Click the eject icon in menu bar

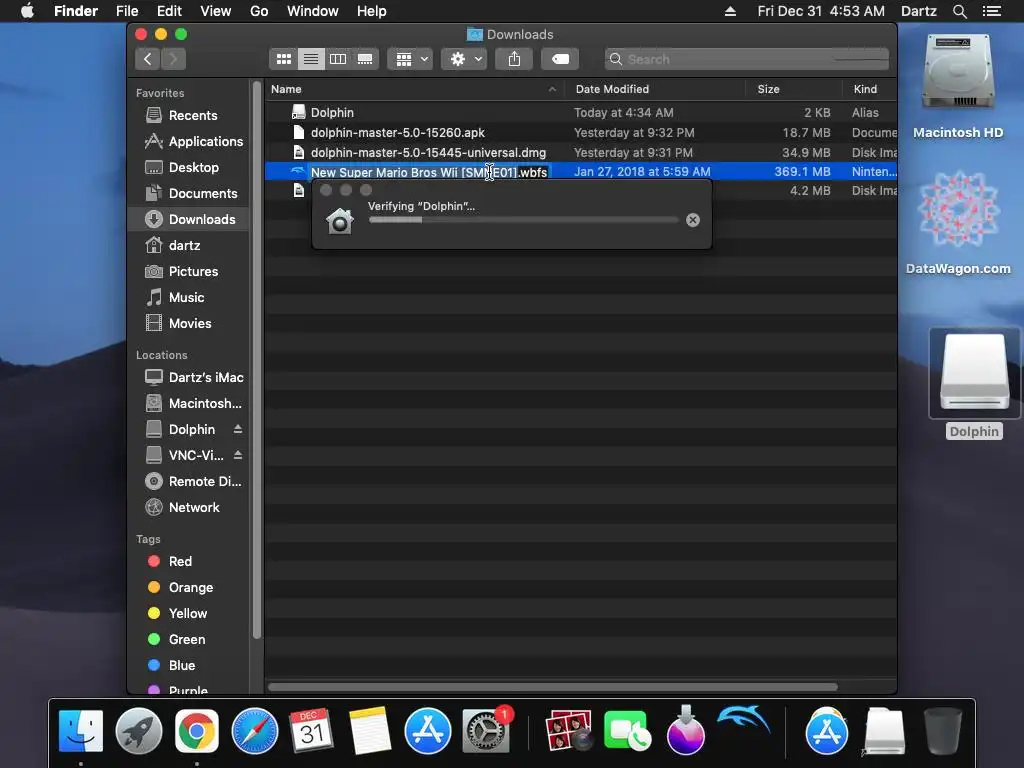click(731, 11)
